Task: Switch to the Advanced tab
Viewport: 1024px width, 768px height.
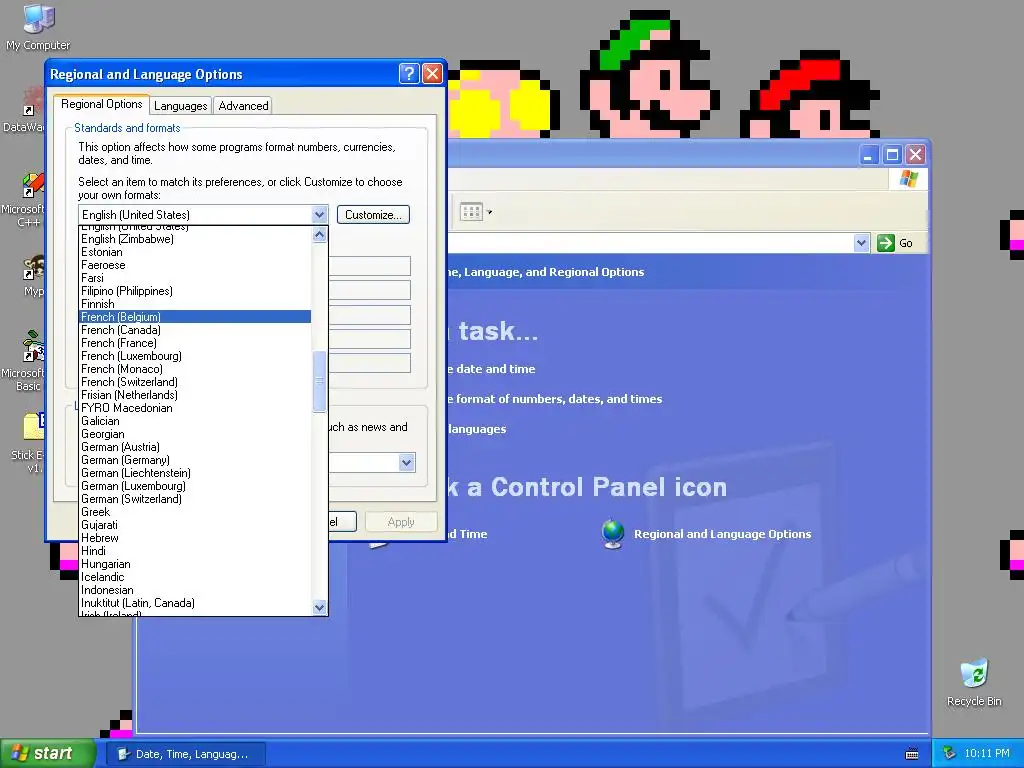Action: [243, 106]
